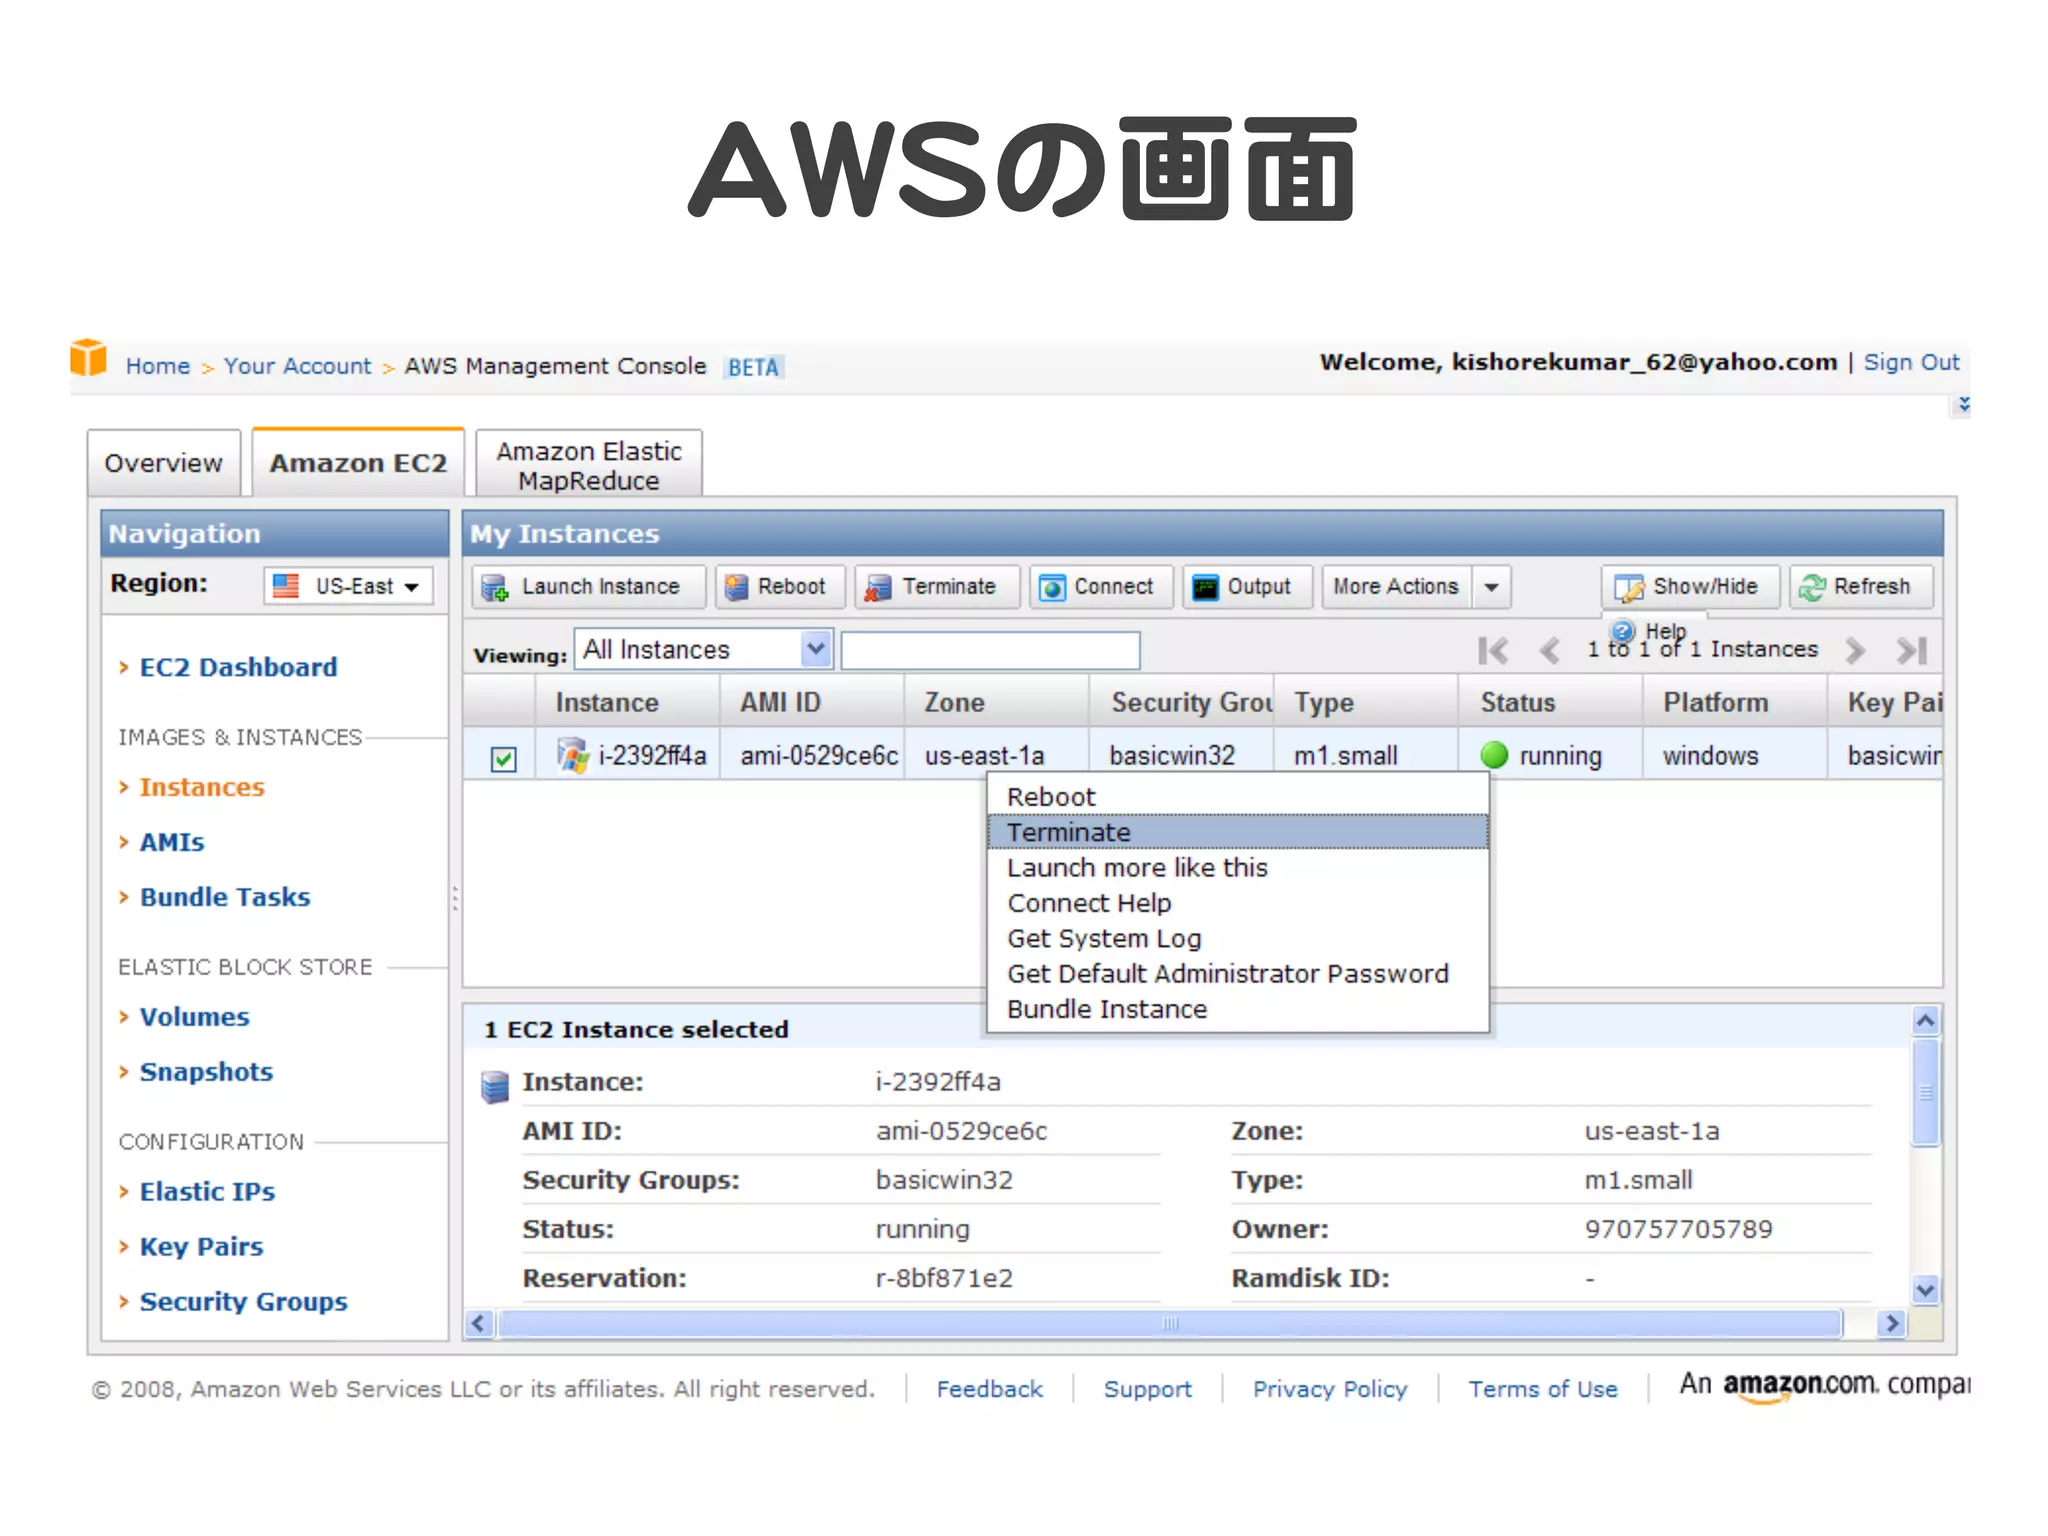Uncheck instance i-2392ff4a checkbox
Screen dimensions: 2048x1536
[x=504, y=758]
